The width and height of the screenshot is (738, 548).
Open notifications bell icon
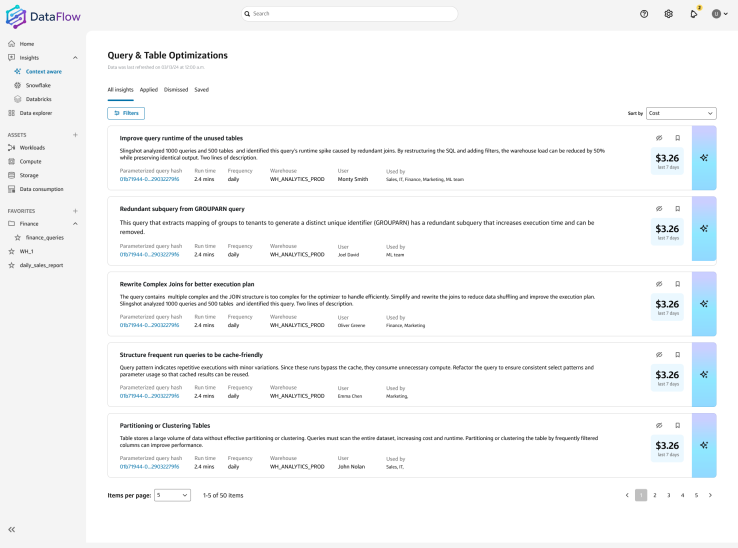click(x=694, y=14)
